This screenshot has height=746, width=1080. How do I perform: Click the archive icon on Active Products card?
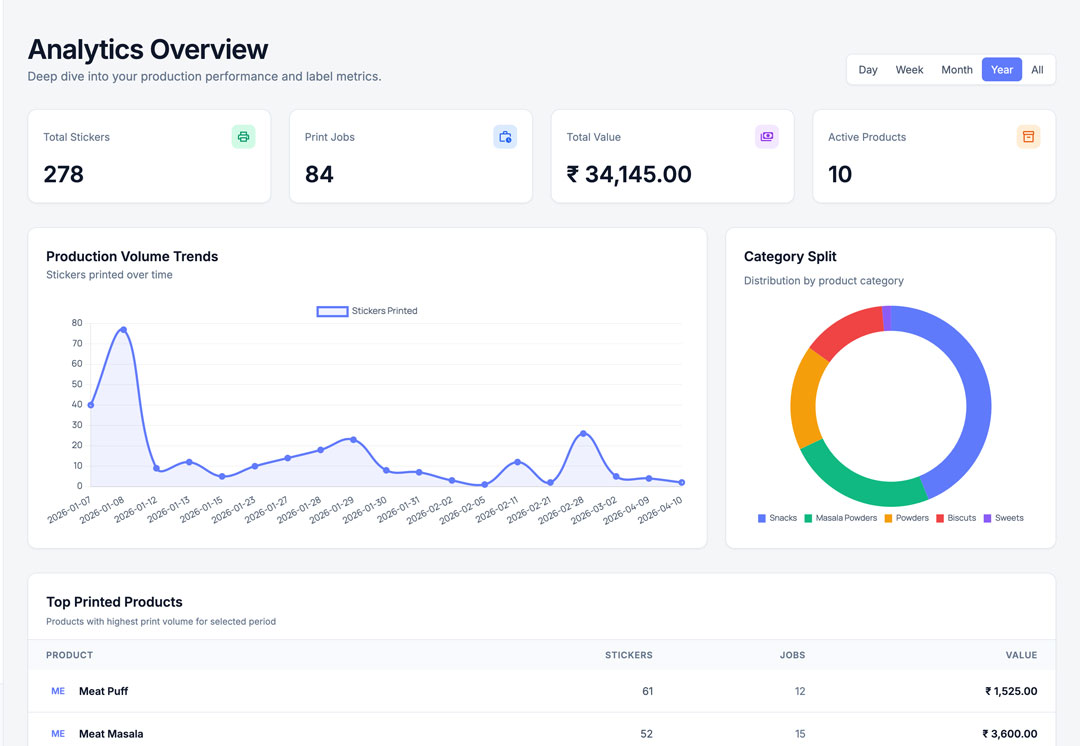point(1029,136)
